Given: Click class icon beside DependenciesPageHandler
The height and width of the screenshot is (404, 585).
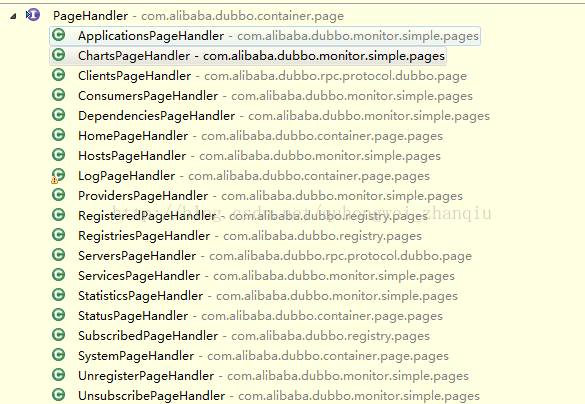Looking at the screenshot, I should coord(59,115).
